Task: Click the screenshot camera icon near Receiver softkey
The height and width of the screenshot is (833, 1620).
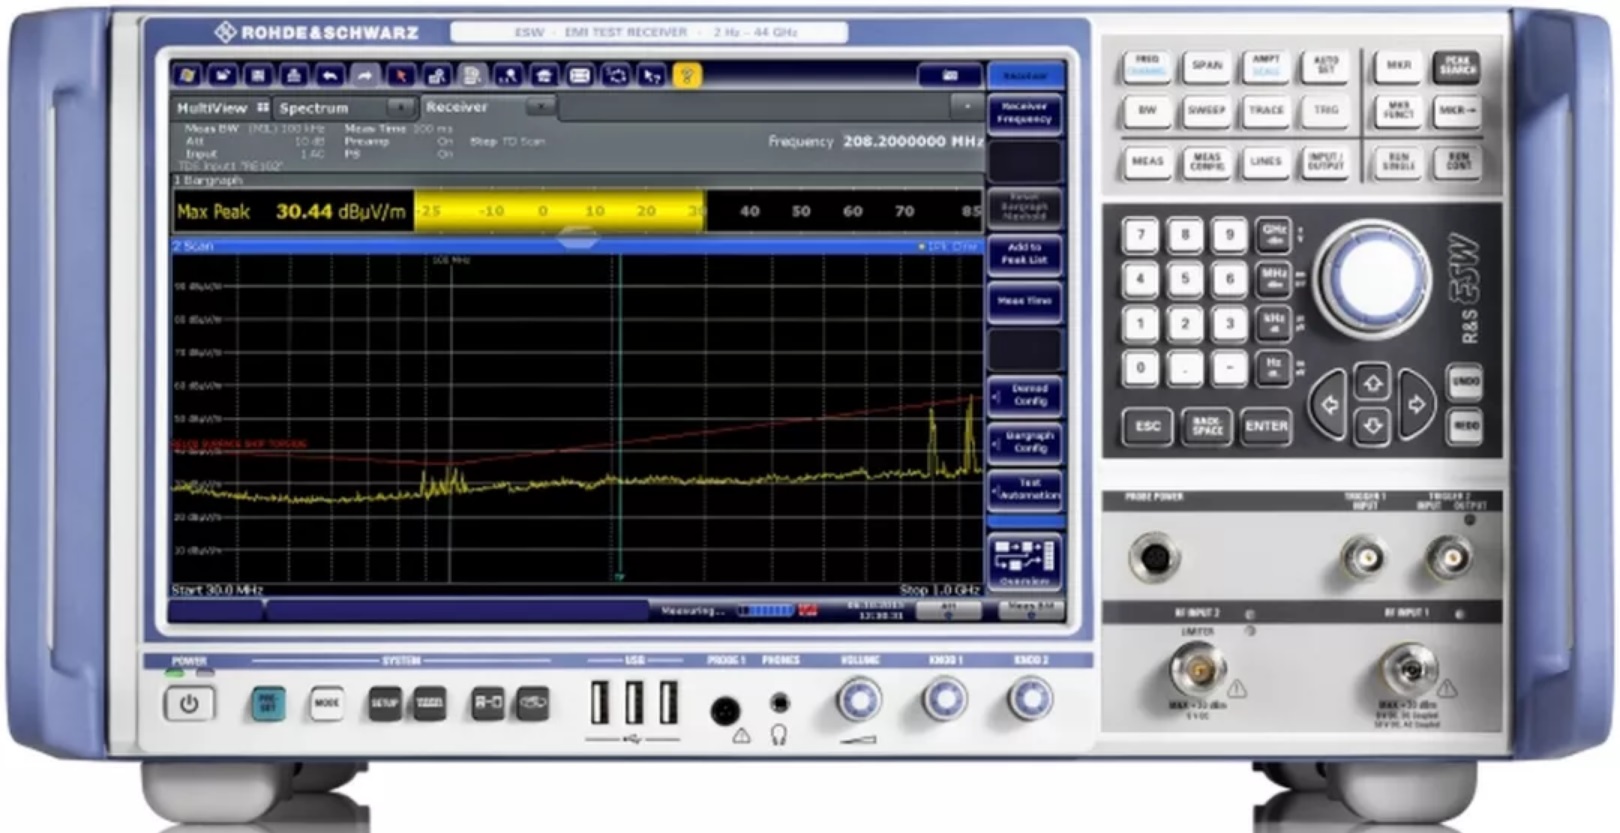Action: [x=950, y=75]
